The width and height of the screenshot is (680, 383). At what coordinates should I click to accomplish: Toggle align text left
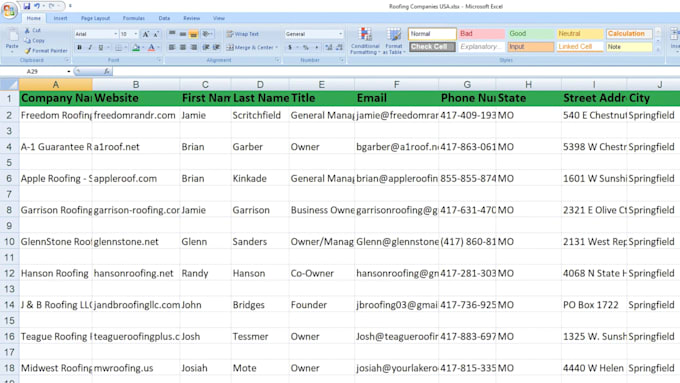click(172, 47)
